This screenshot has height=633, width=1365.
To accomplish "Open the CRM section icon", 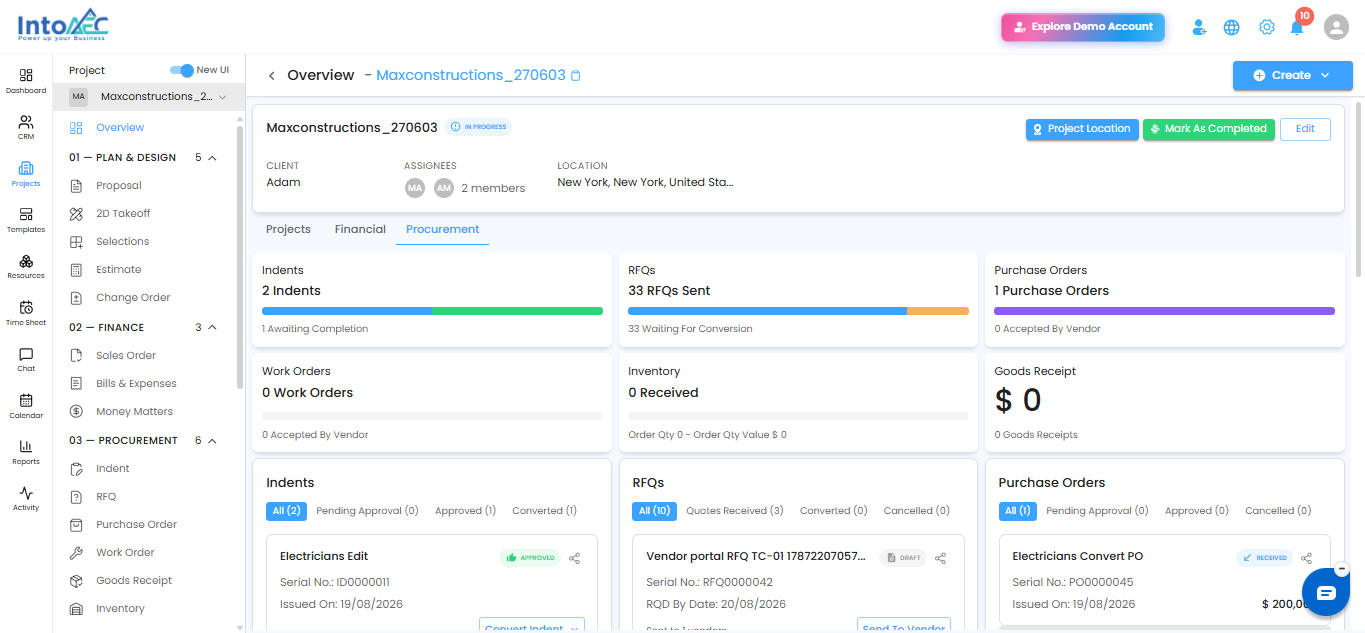I will (26, 127).
